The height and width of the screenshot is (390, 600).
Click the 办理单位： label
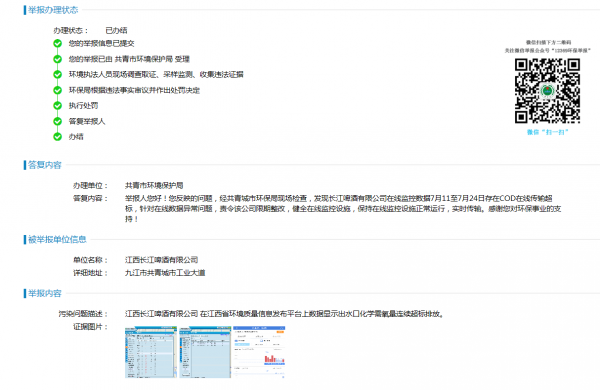(90, 186)
